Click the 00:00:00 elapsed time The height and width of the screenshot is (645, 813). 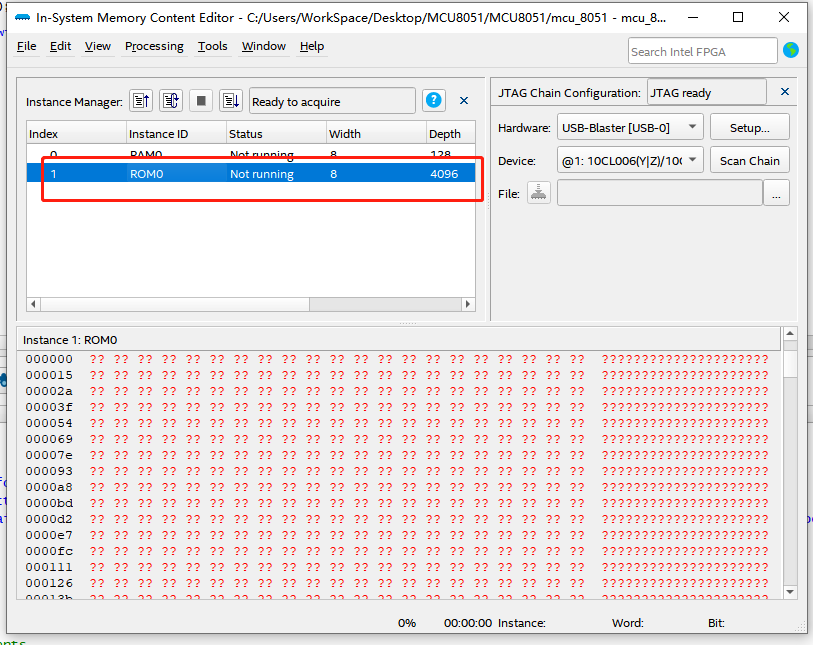(468, 623)
